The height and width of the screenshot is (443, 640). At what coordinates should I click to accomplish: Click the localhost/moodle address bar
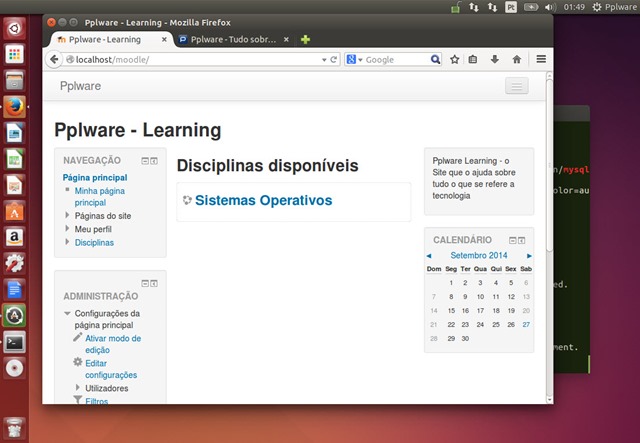[x=192, y=60]
